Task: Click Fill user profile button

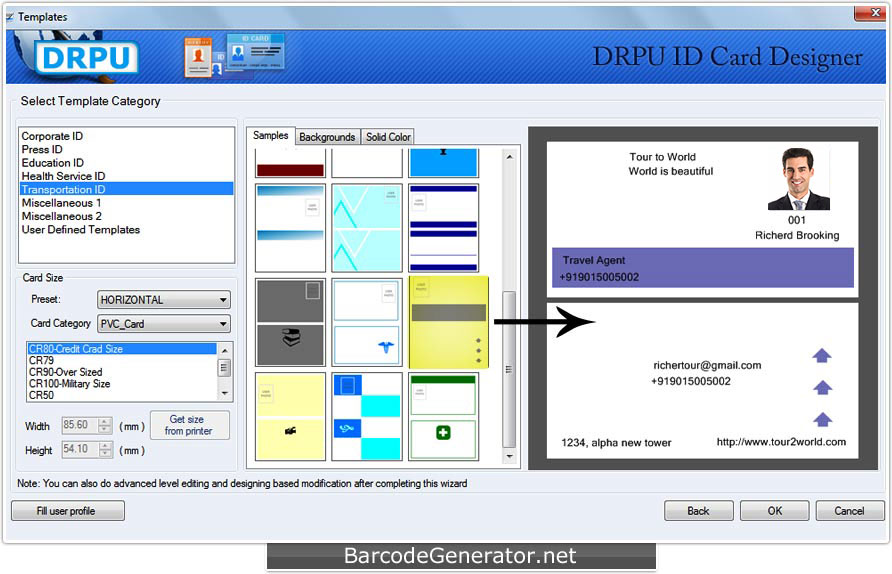Action: pos(68,511)
